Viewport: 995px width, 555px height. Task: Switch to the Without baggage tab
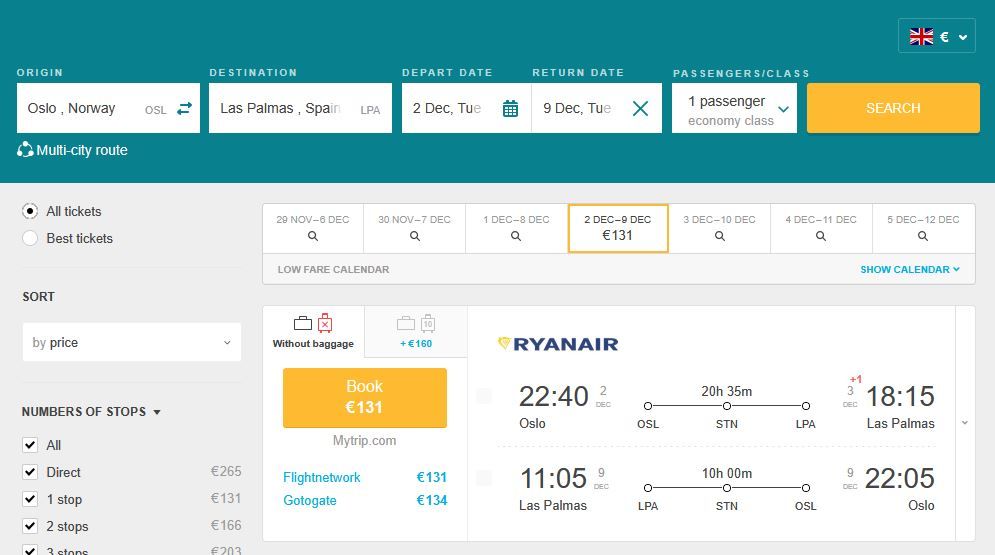point(313,332)
